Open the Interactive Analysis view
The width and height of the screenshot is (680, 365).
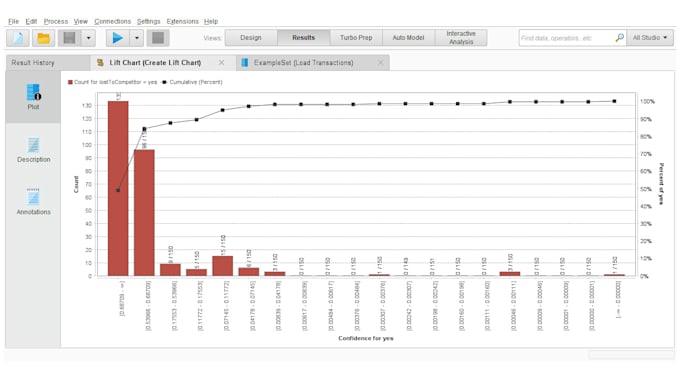point(461,38)
